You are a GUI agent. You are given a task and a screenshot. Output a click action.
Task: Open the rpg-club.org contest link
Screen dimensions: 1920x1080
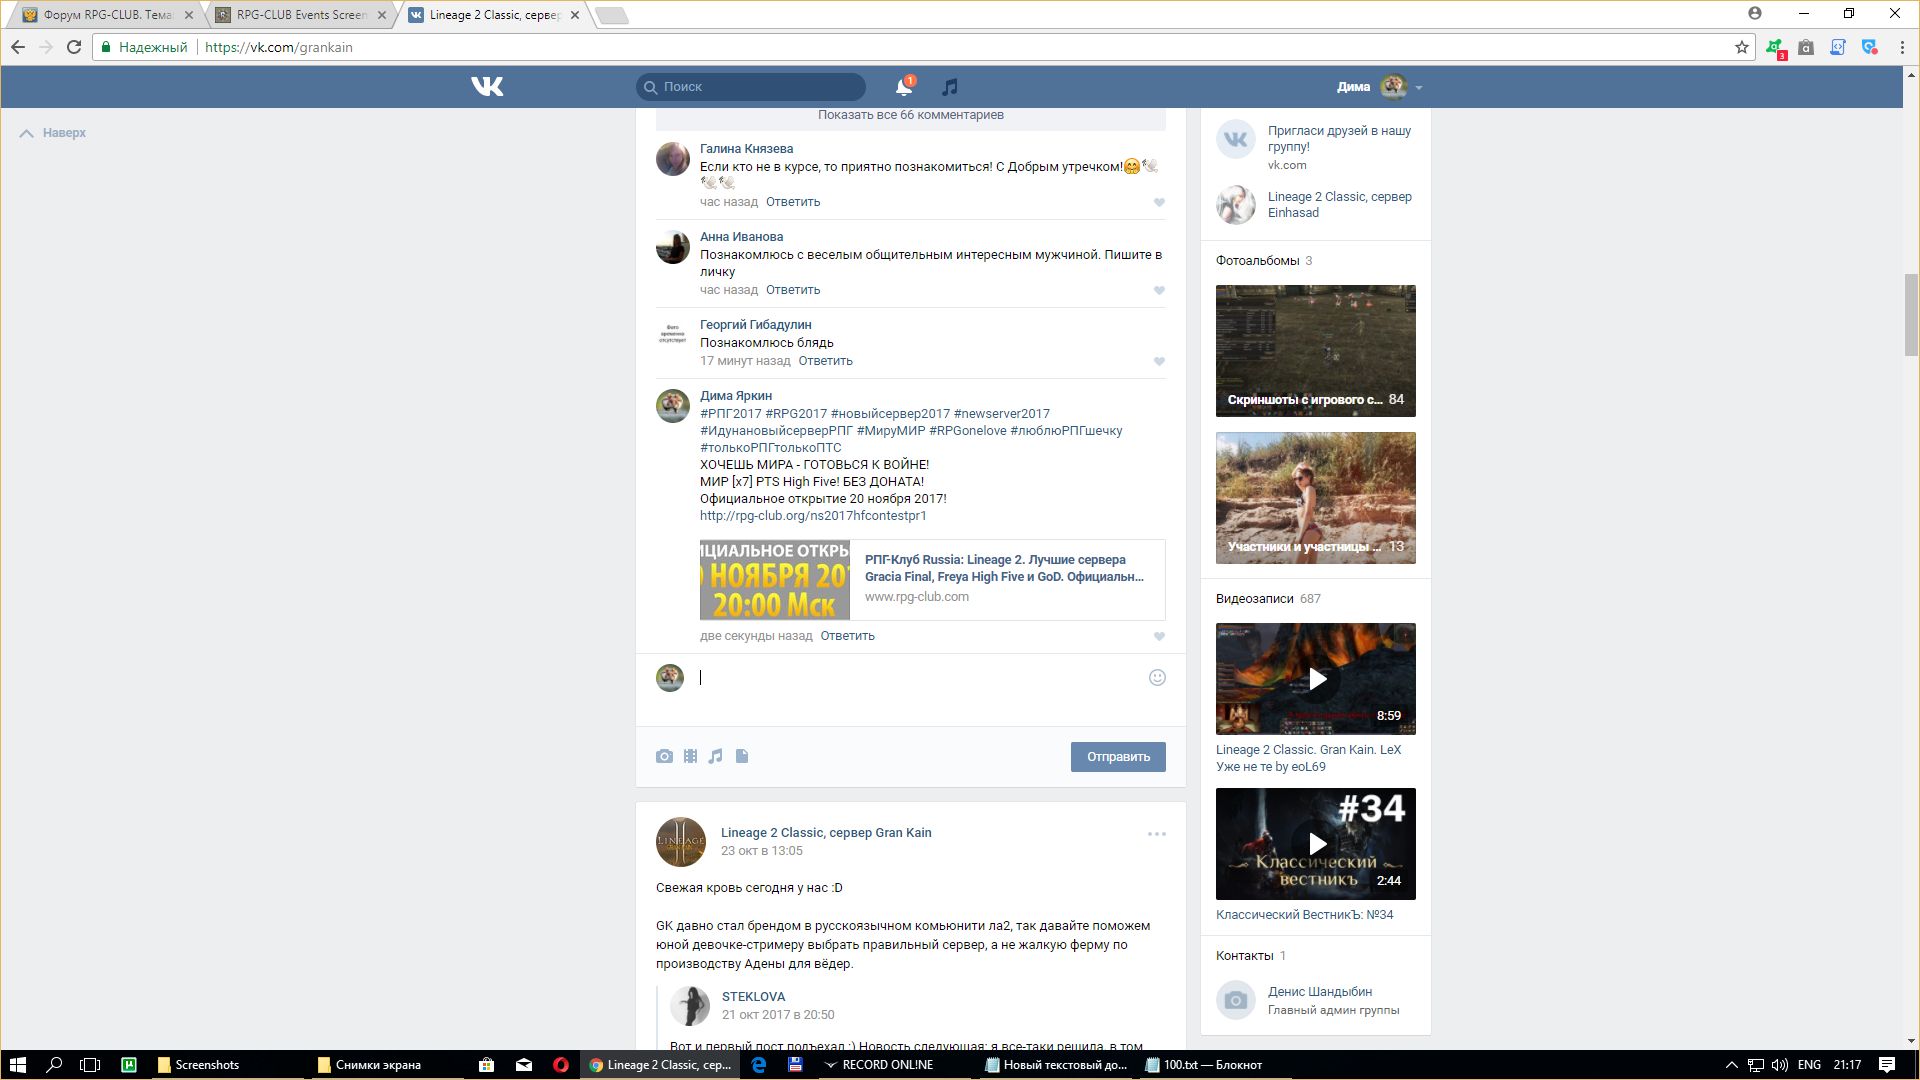[813, 516]
